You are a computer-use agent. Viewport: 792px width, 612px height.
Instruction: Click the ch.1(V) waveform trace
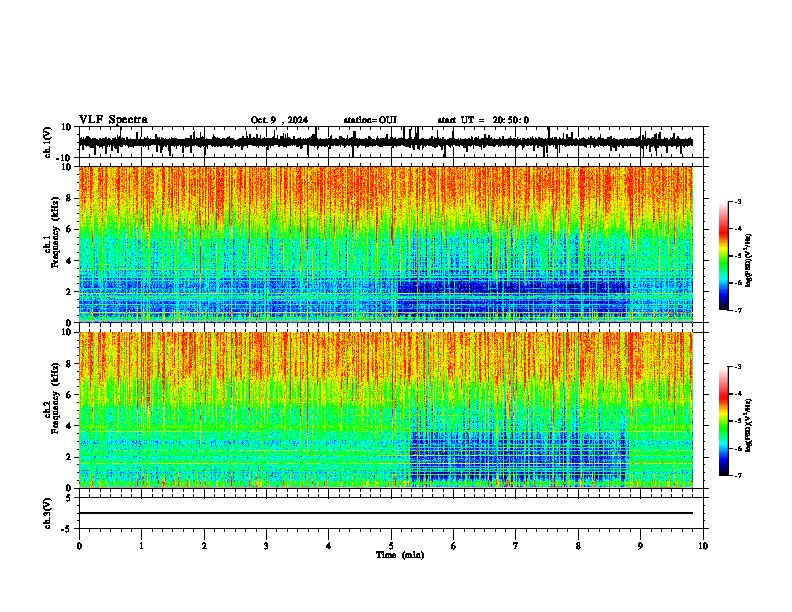(386, 142)
